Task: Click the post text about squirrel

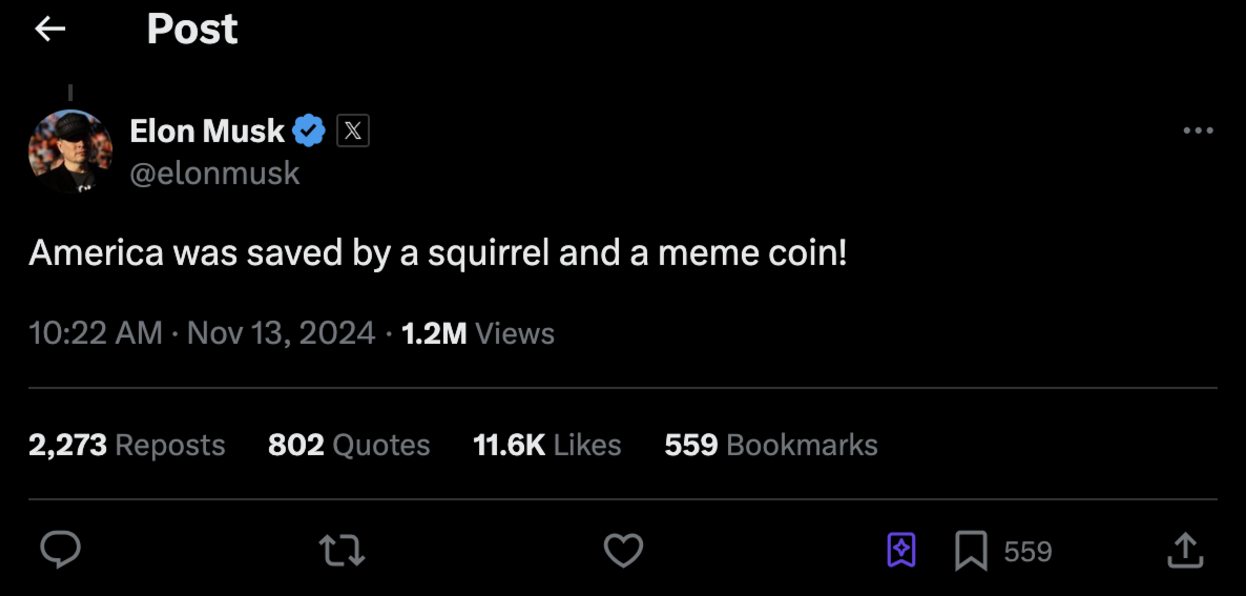Action: click(438, 253)
